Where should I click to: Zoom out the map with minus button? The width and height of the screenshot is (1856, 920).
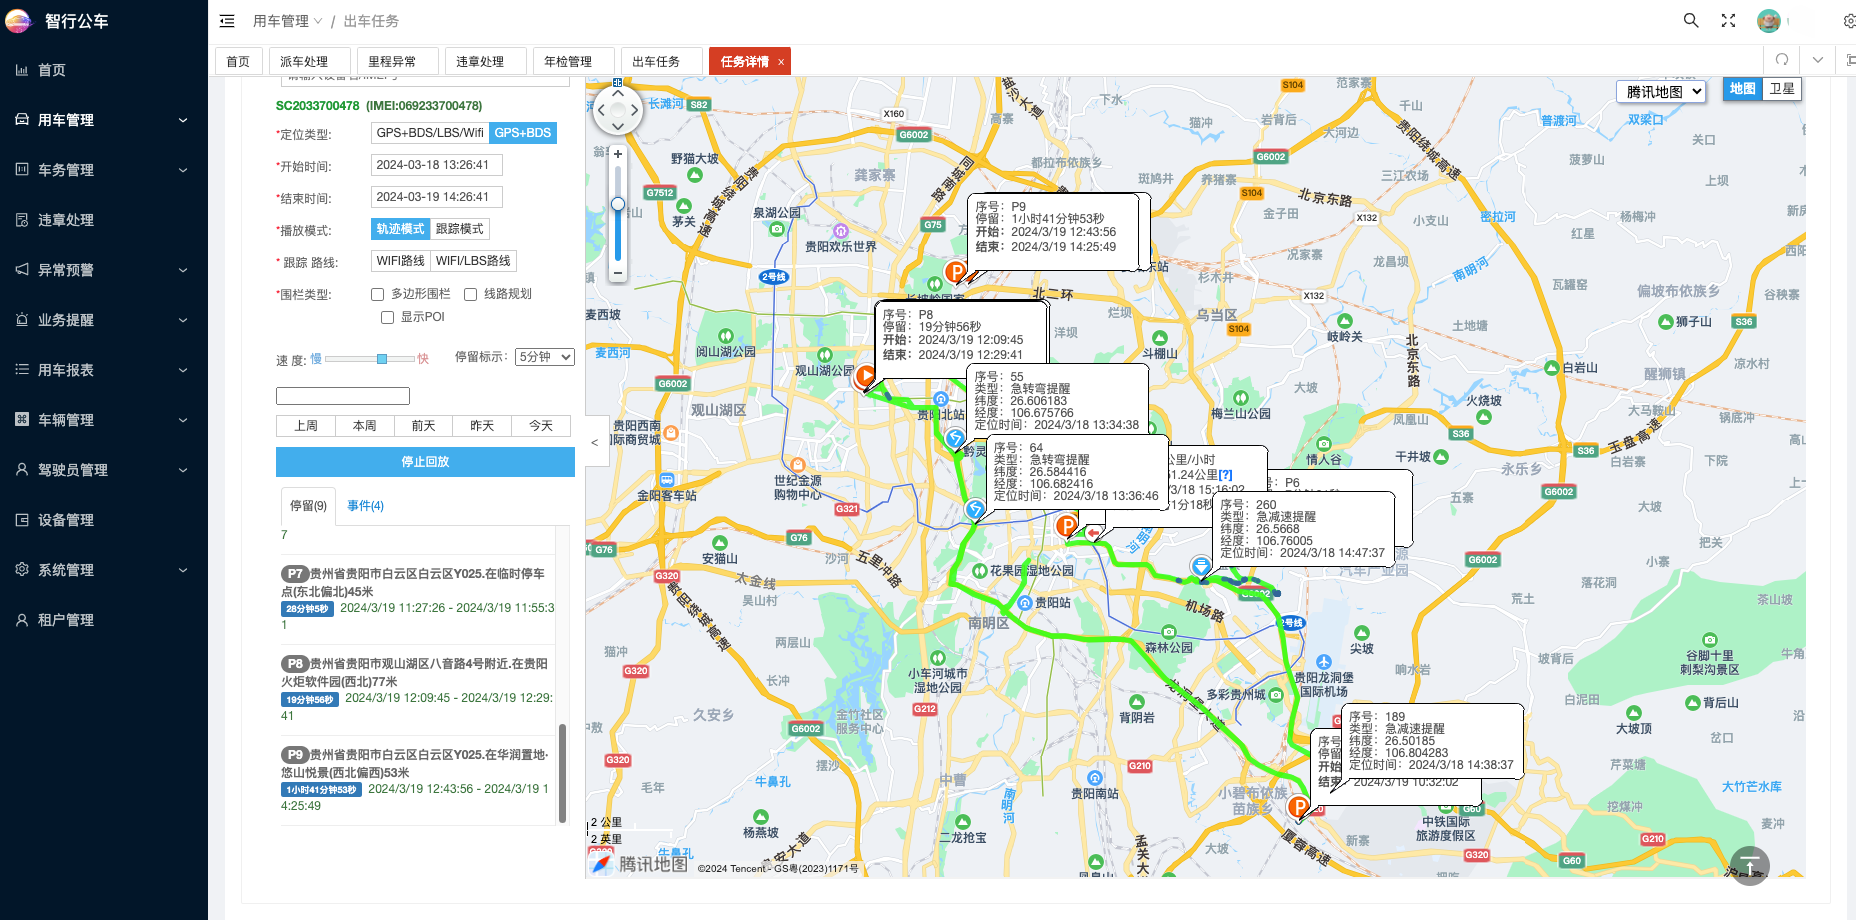[618, 272]
